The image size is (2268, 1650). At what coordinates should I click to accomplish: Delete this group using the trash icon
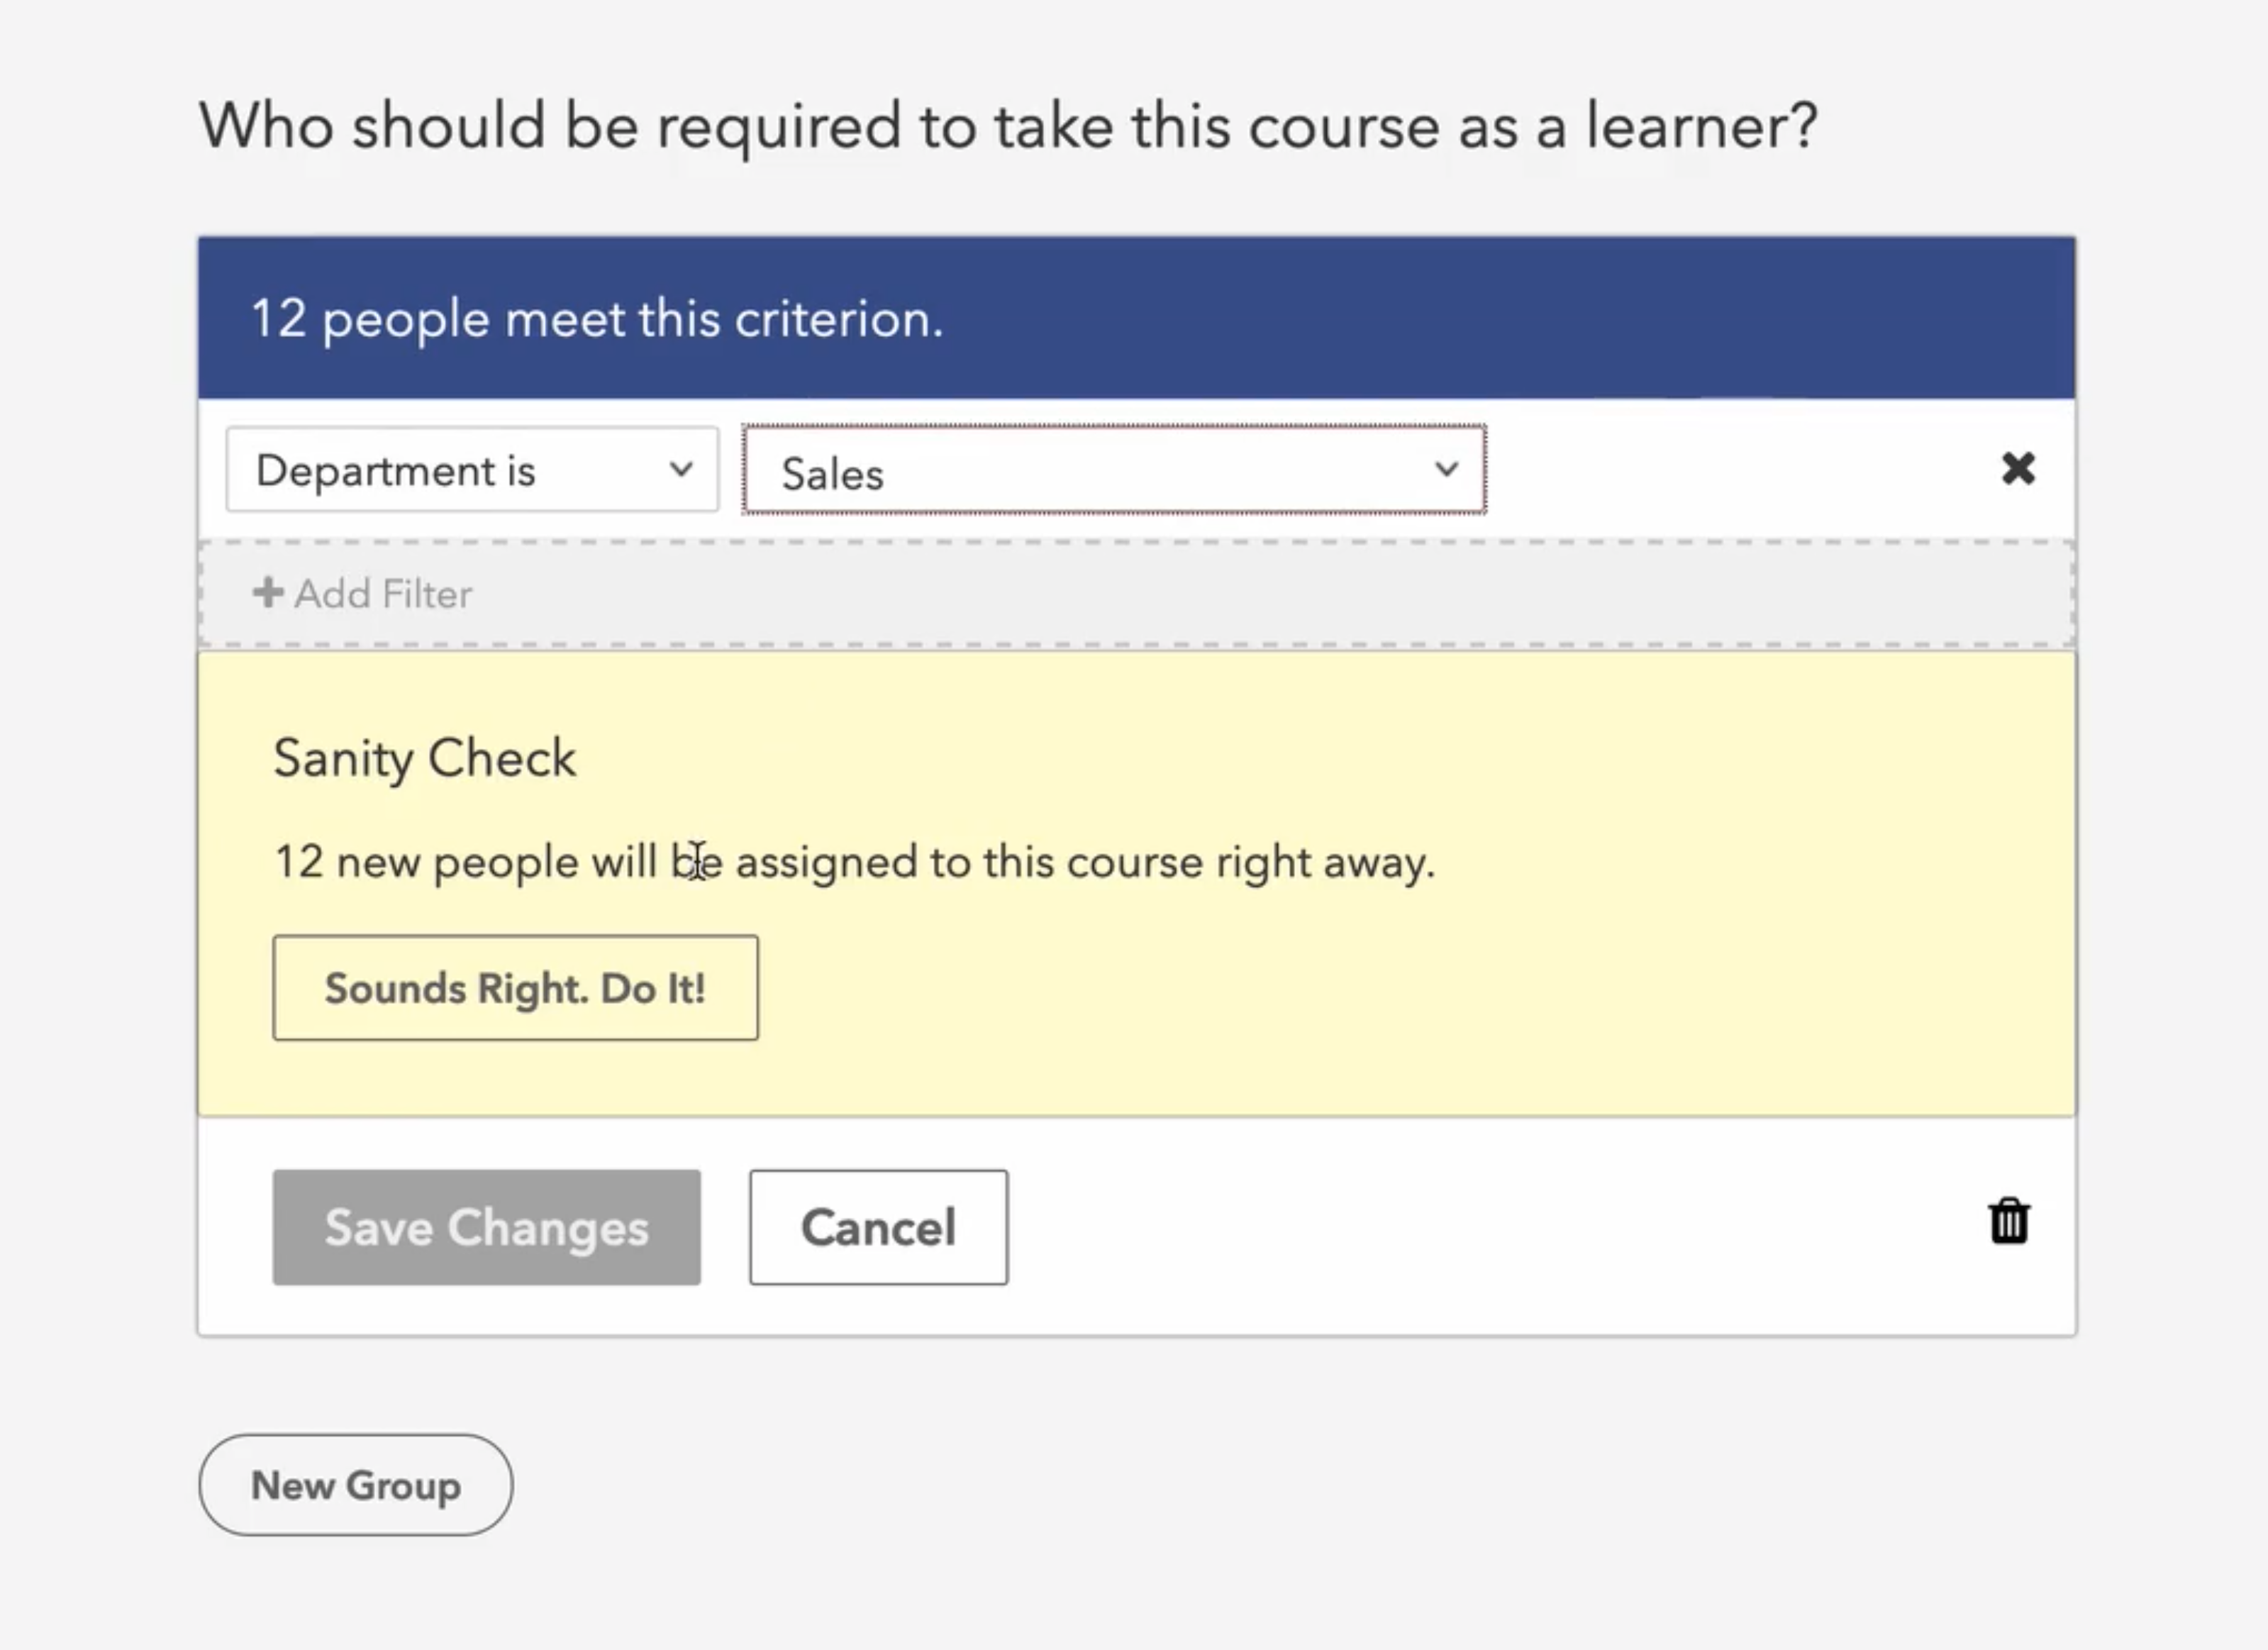[2008, 1221]
